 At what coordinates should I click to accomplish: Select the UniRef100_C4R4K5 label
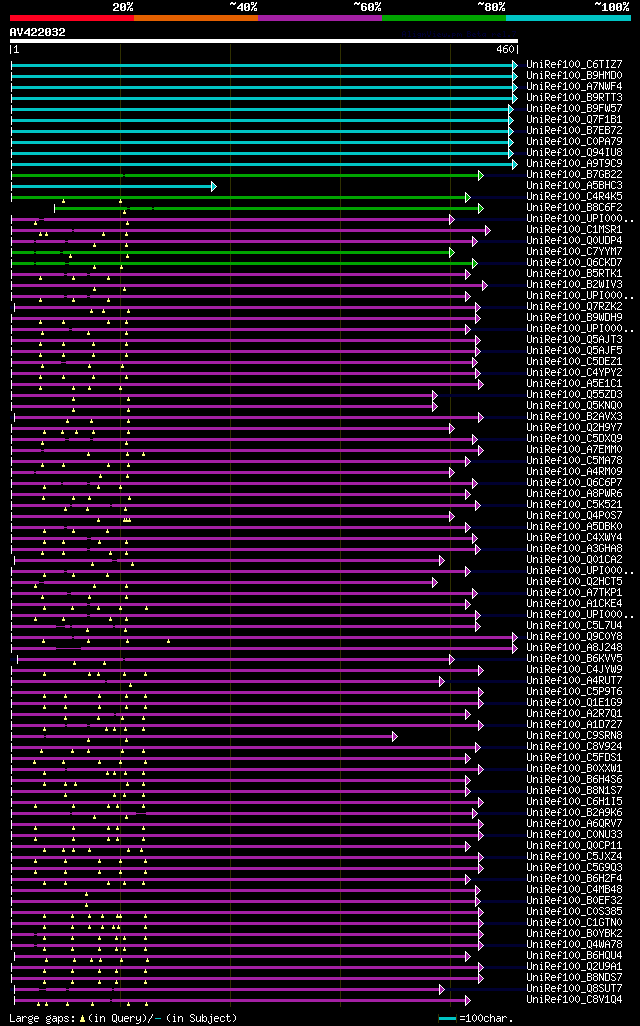[575, 196]
